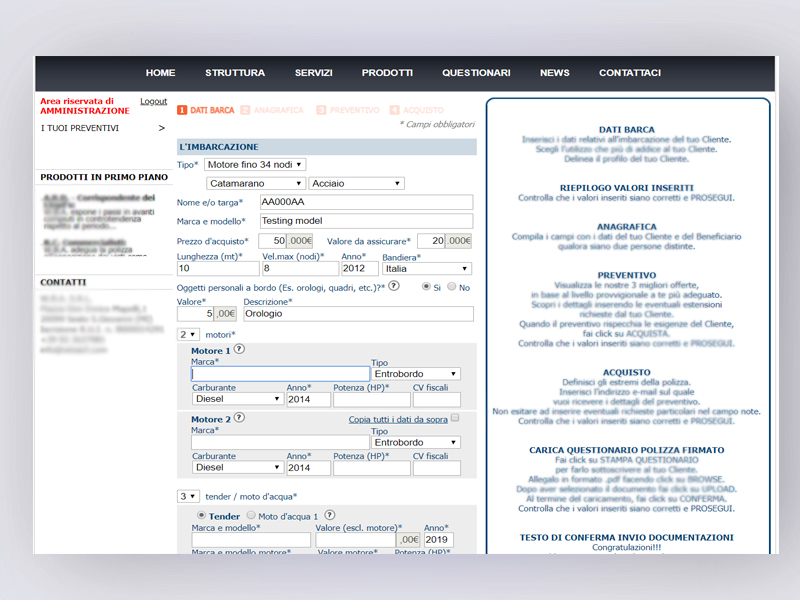Click the step 1 Dati Barca number icon

[182, 110]
